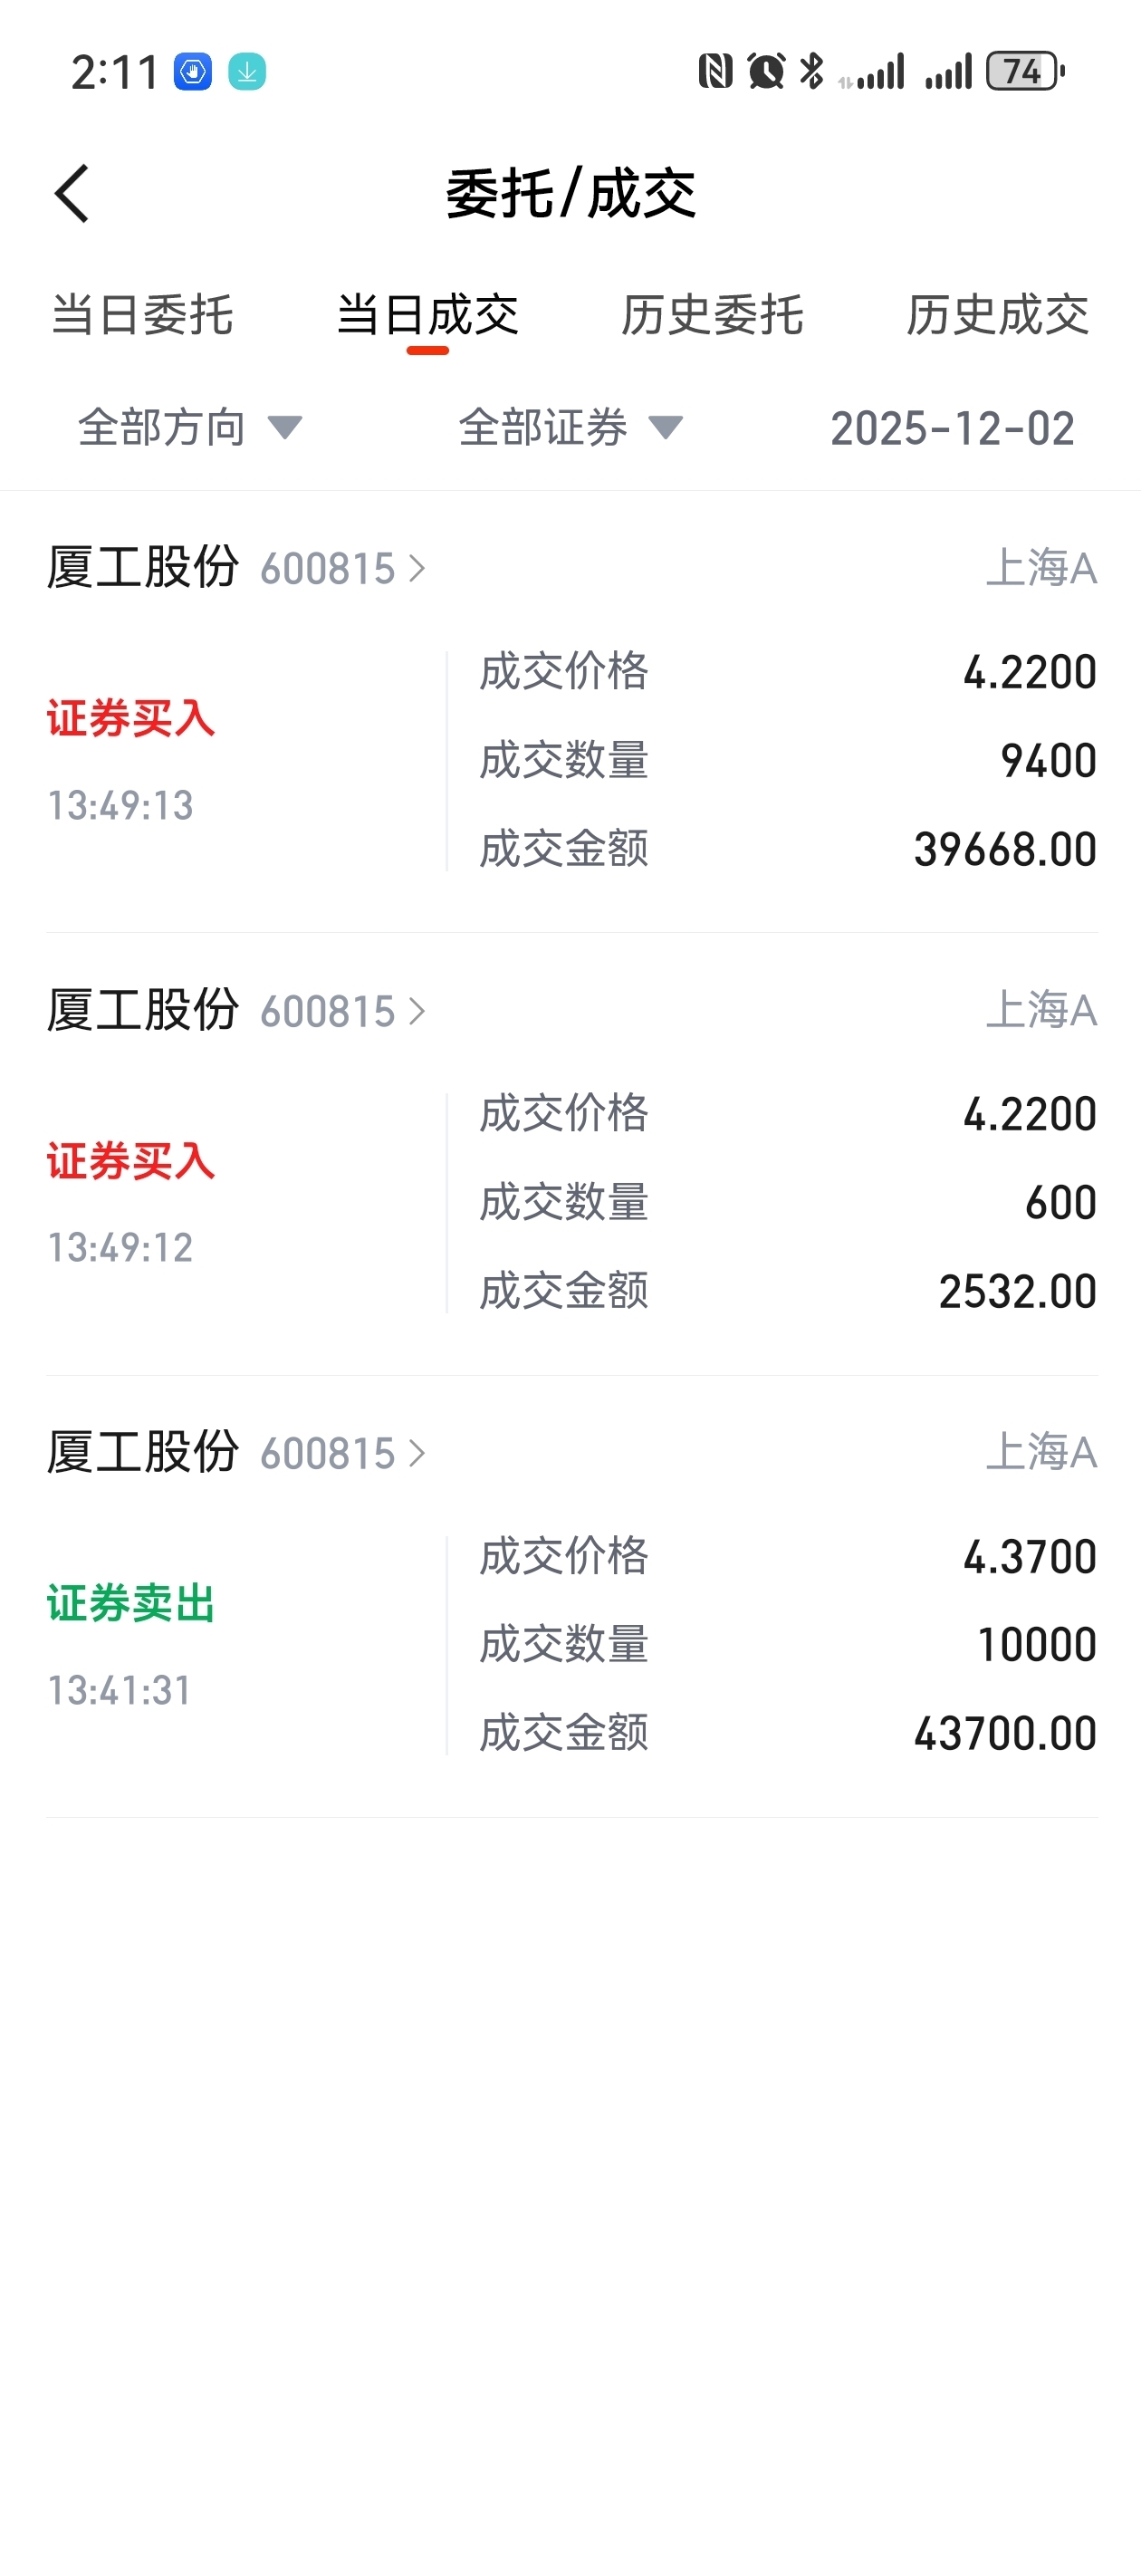This screenshot has width=1141, height=2576.
Task: Tap the teal download notification icon
Action: (x=247, y=72)
